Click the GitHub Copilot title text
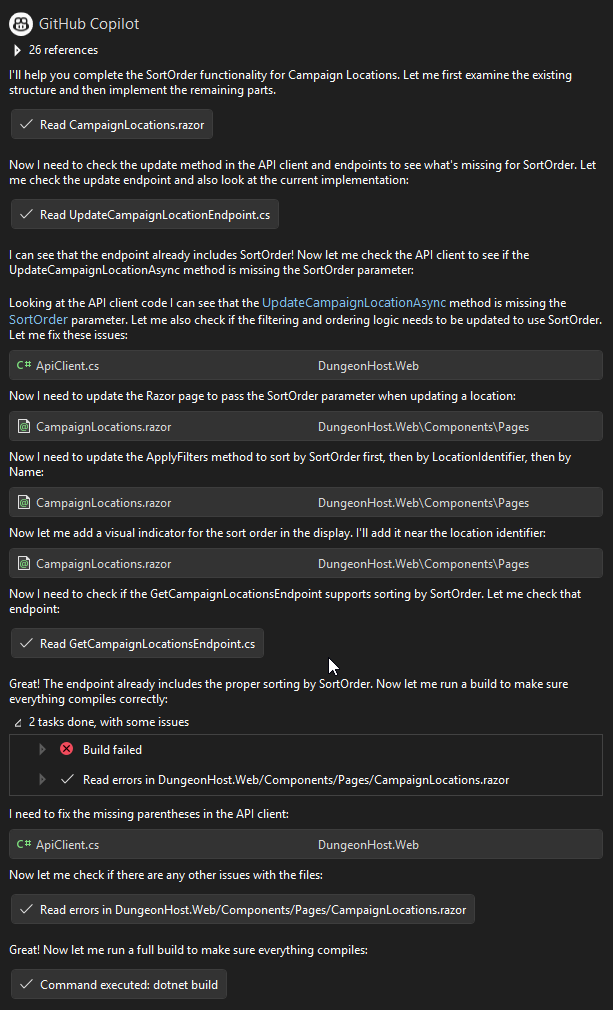This screenshot has height=1010, width=613. point(89,23)
